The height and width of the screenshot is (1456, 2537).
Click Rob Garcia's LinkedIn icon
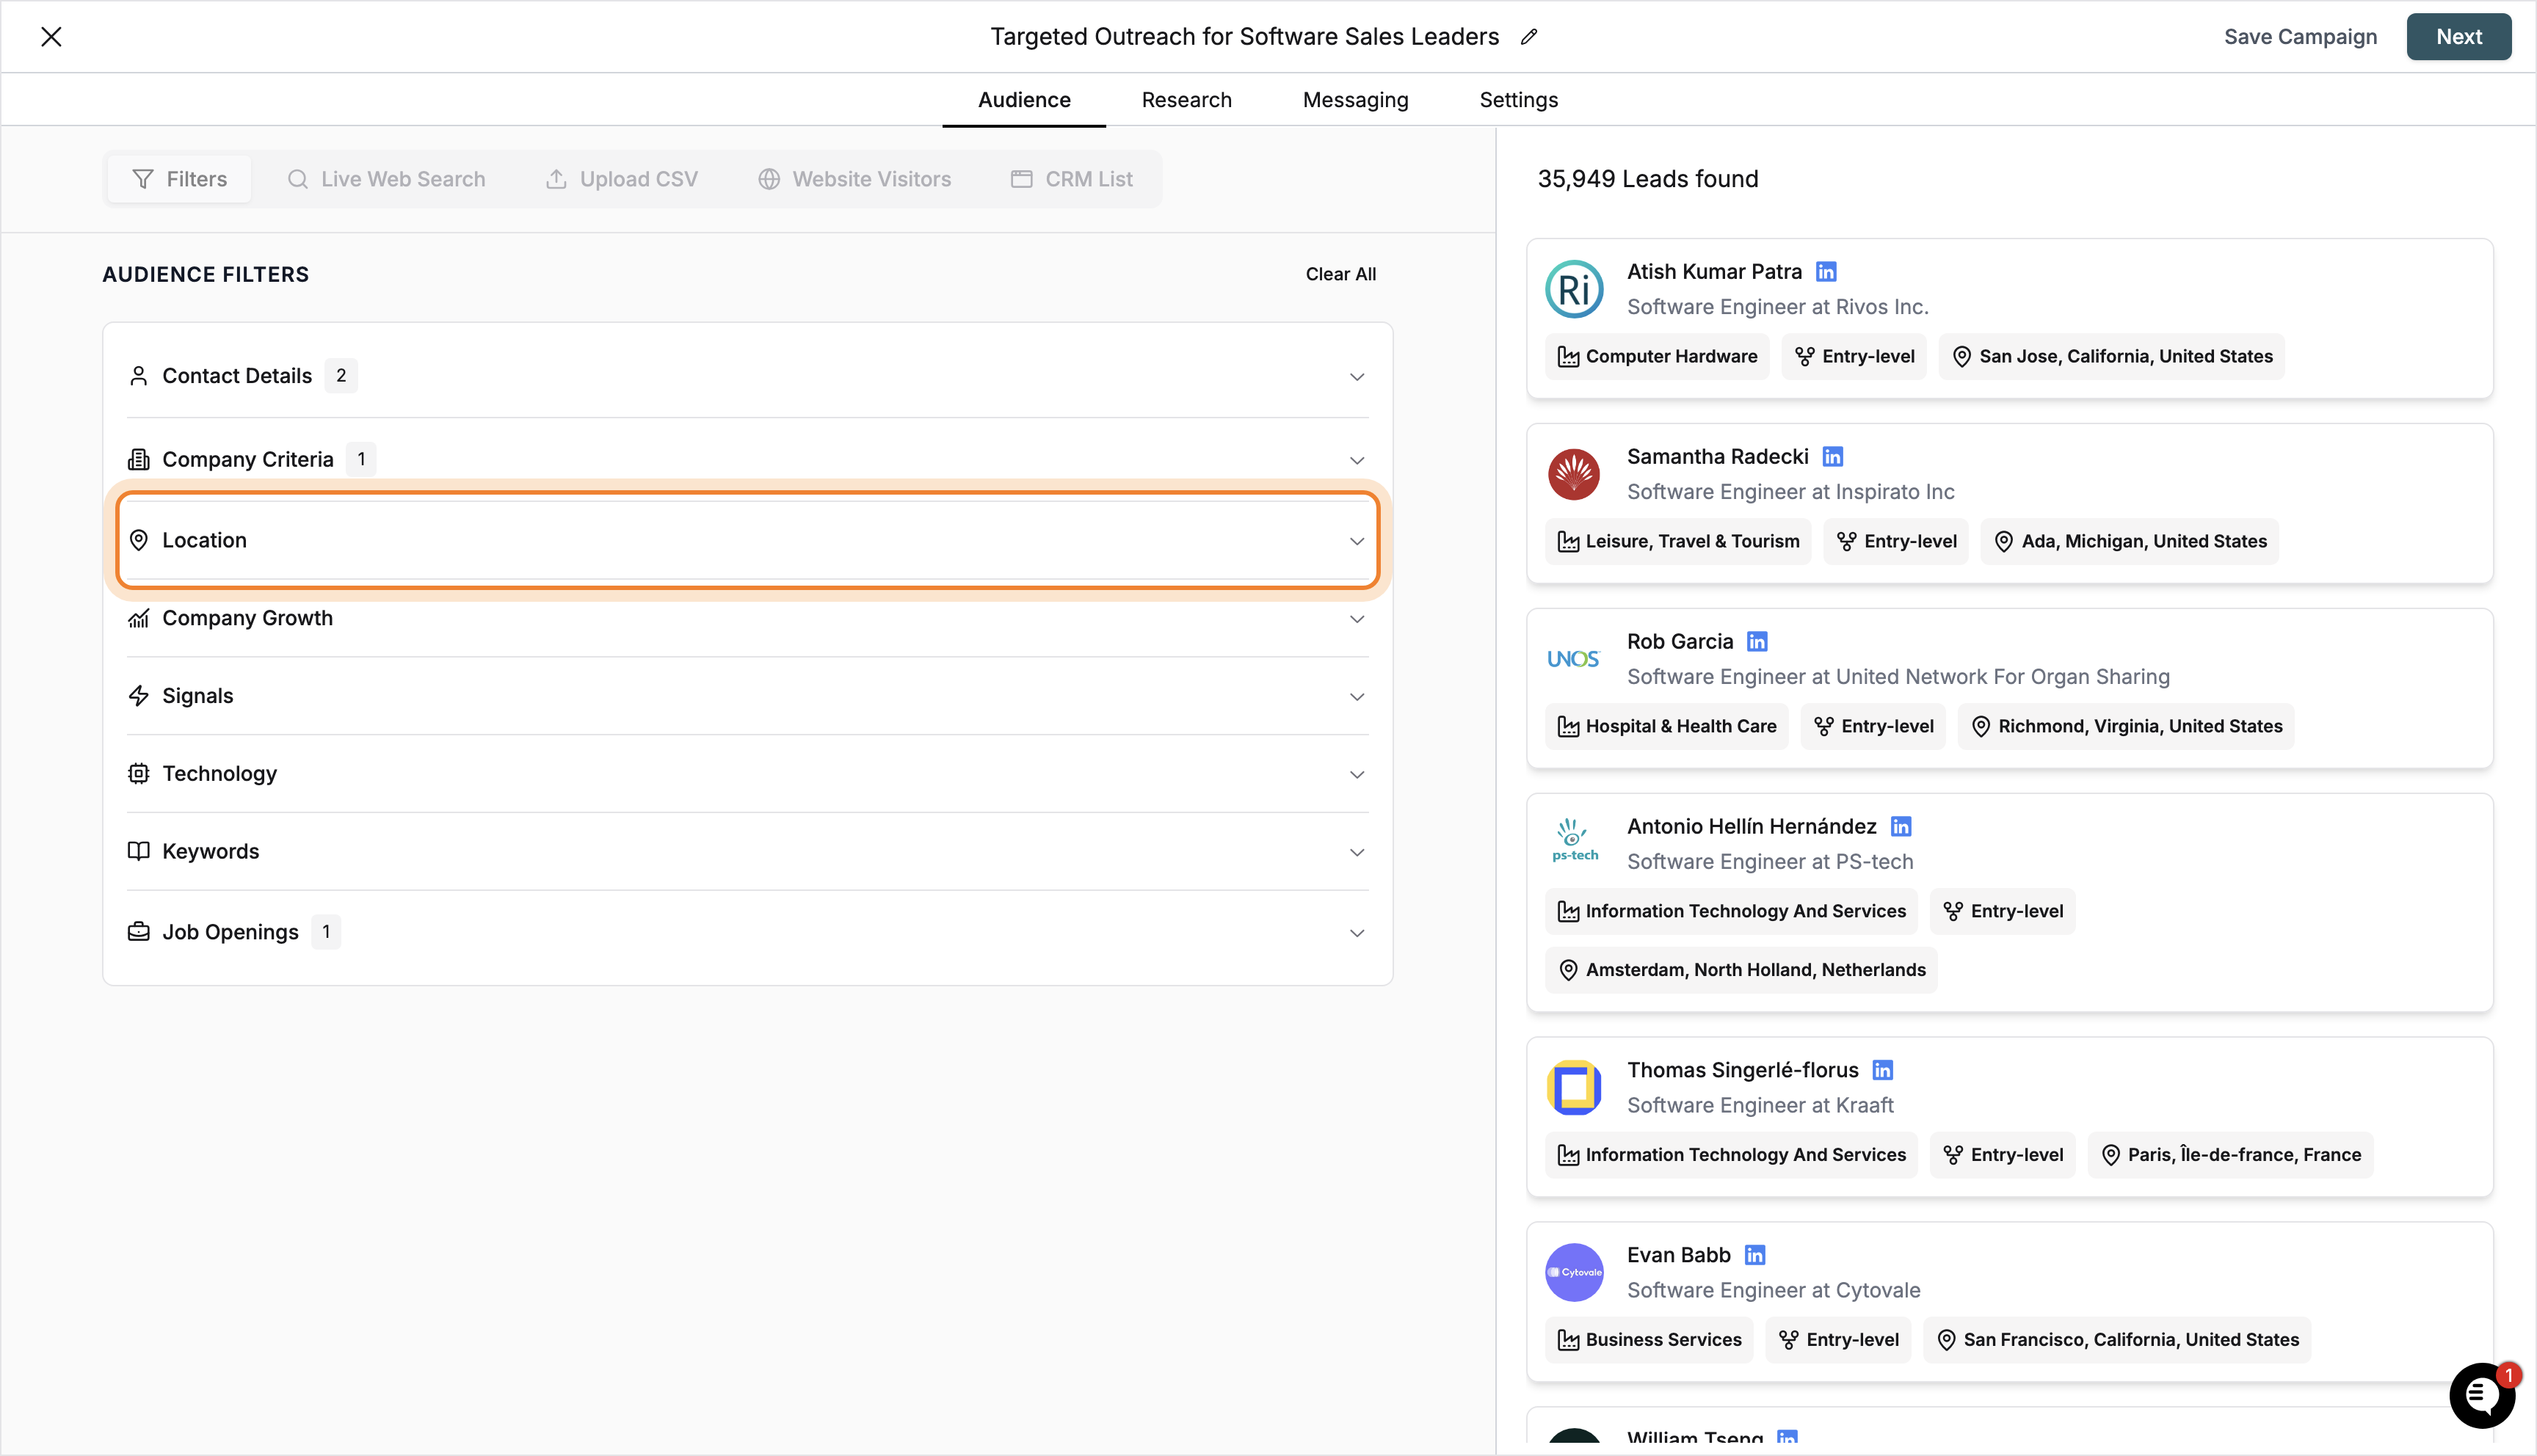[x=1758, y=641]
